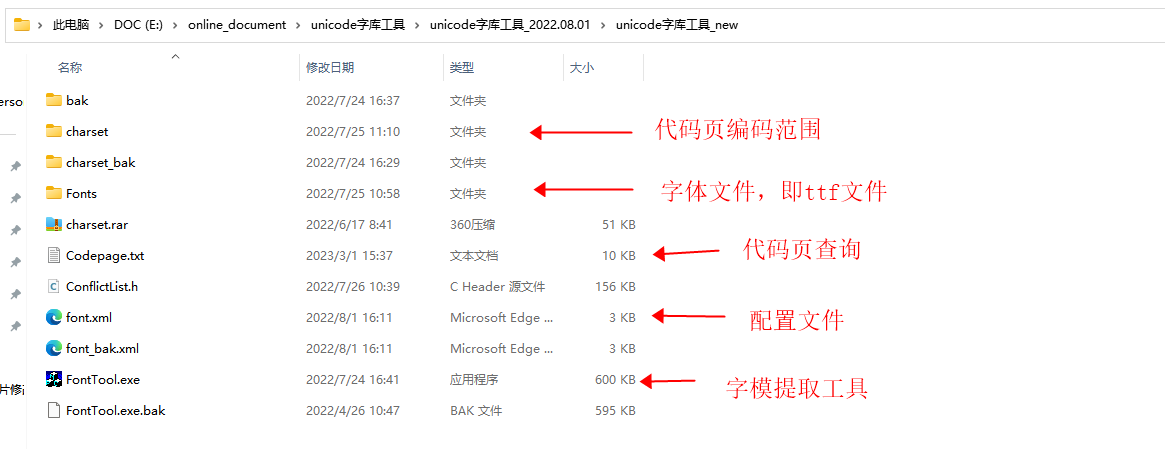The image size is (1165, 449).
Task: Click date 2022/7/24 16:41 of FontTool.exe
Action: pos(353,379)
